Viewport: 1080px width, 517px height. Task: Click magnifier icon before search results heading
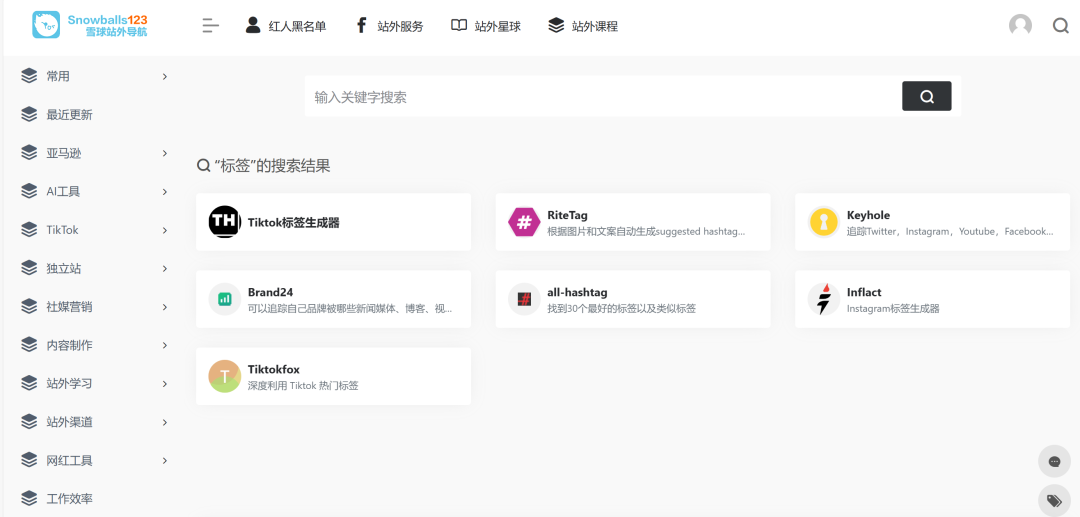(203, 166)
